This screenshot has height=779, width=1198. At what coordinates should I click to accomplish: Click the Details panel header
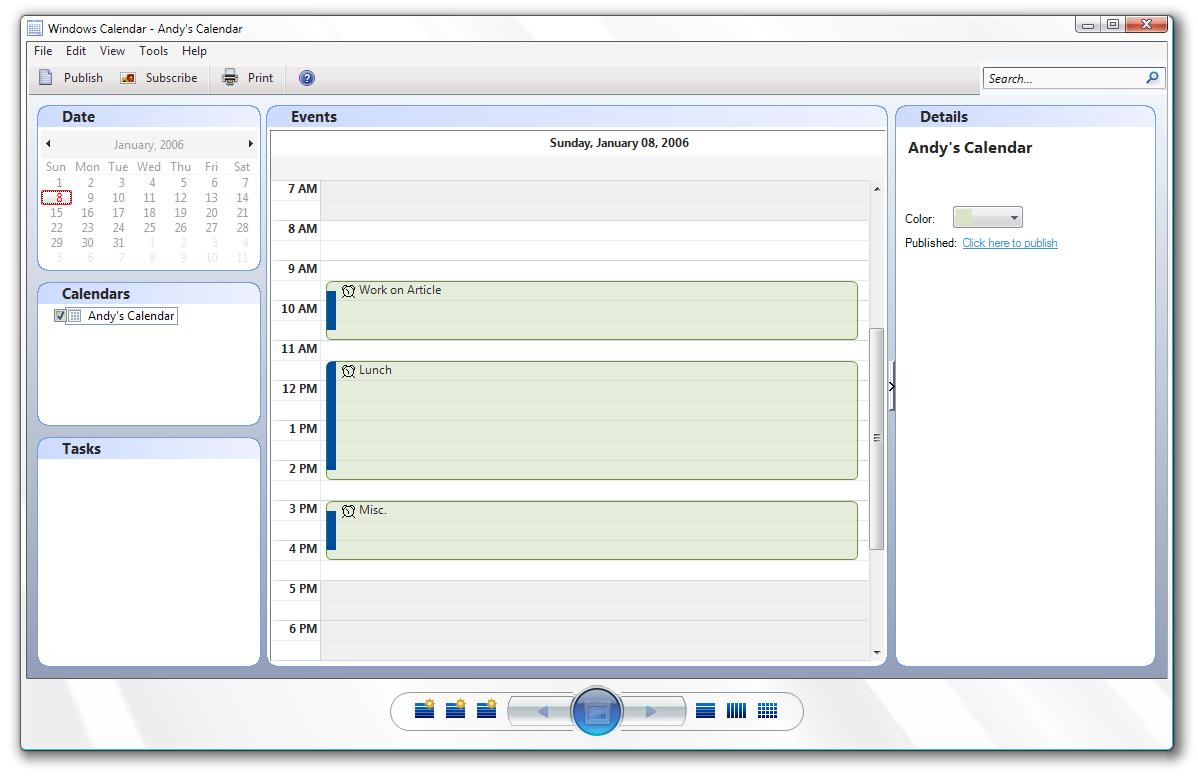pyautogui.click(x=1025, y=117)
